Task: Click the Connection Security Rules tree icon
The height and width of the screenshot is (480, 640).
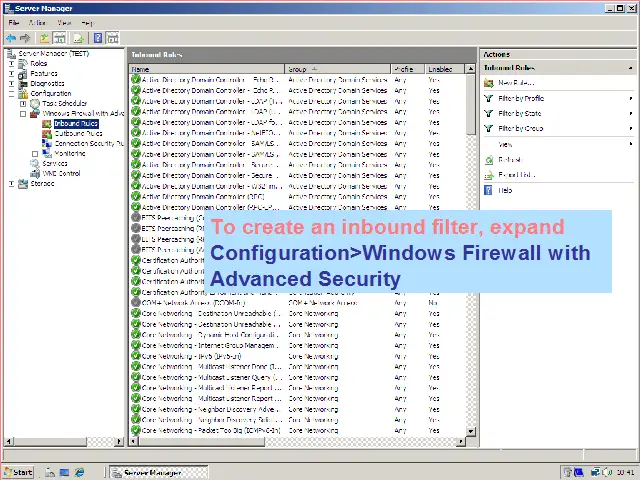Action: [x=47, y=143]
